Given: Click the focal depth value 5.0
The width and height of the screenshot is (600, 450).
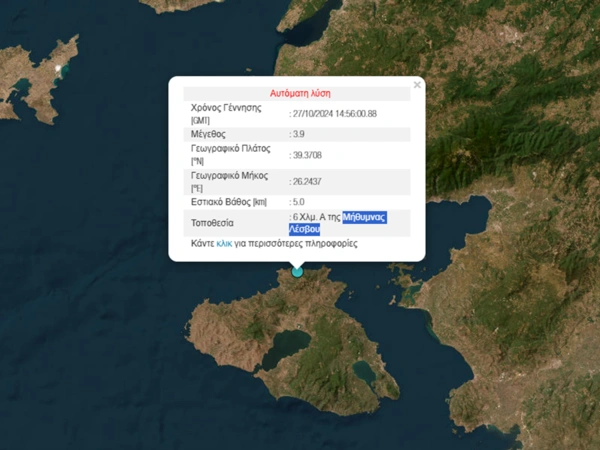Looking at the screenshot, I should click(298, 203).
